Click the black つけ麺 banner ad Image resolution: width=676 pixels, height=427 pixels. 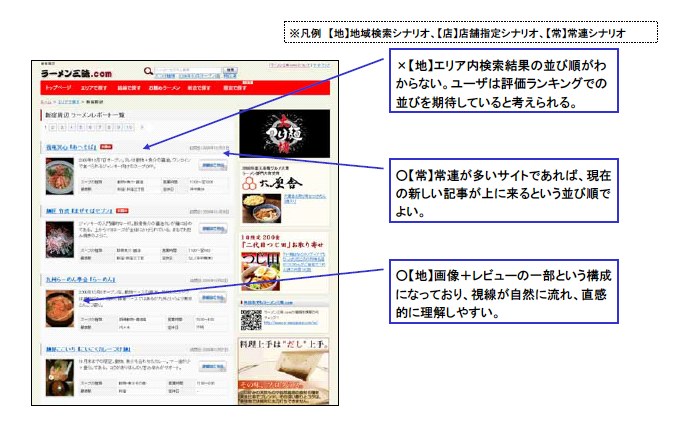coord(285,133)
